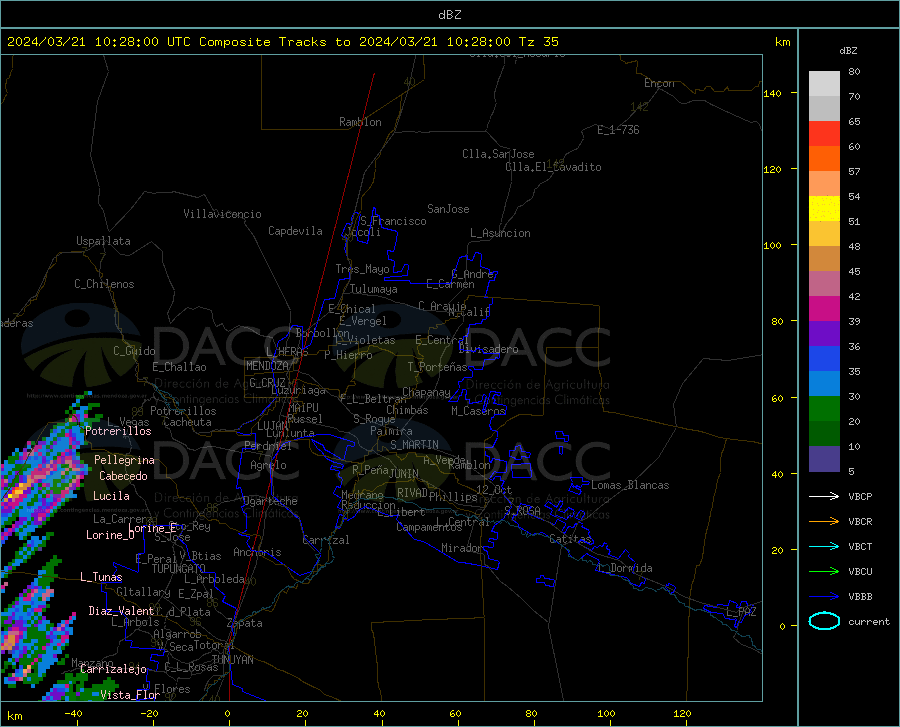900x727 pixels.
Task: Click the Encon map label
Action: (659, 83)
